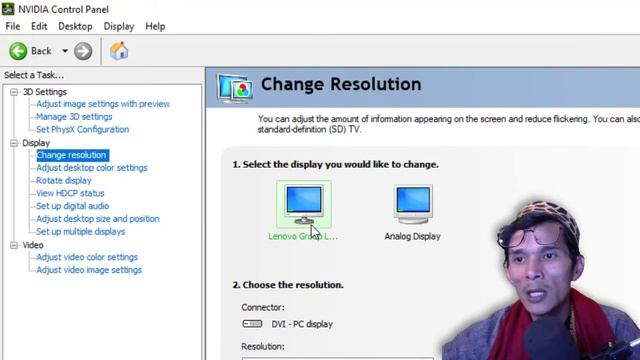Open Set up digital audio
Image resolution: width=640 pixels, height=360 pixels.
pos(73,206)
